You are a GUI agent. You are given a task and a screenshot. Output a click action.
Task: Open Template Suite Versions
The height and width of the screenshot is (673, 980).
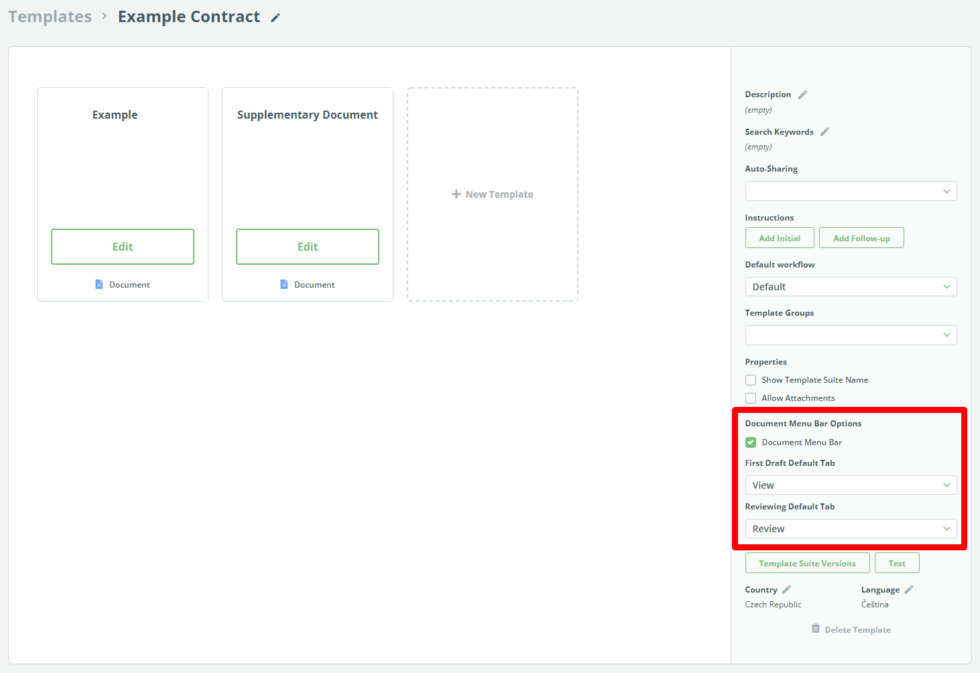(807, 564)
